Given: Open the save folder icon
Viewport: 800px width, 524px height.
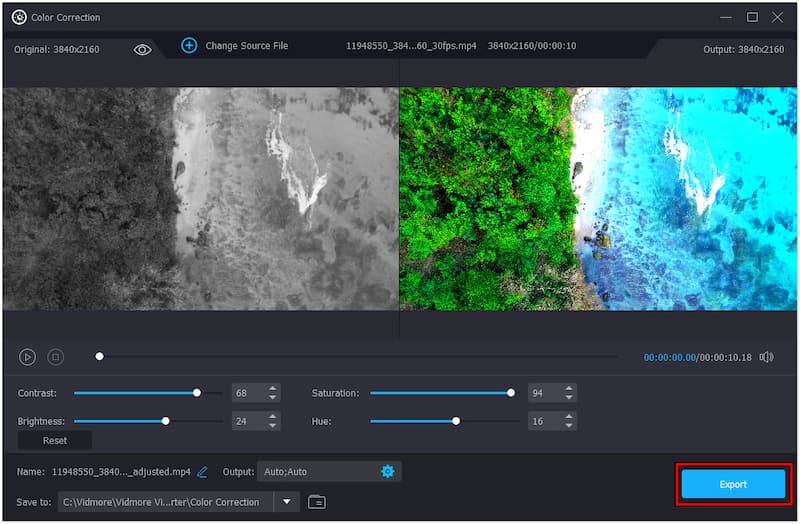Looking at the screenshot, I should click(317, 502).
